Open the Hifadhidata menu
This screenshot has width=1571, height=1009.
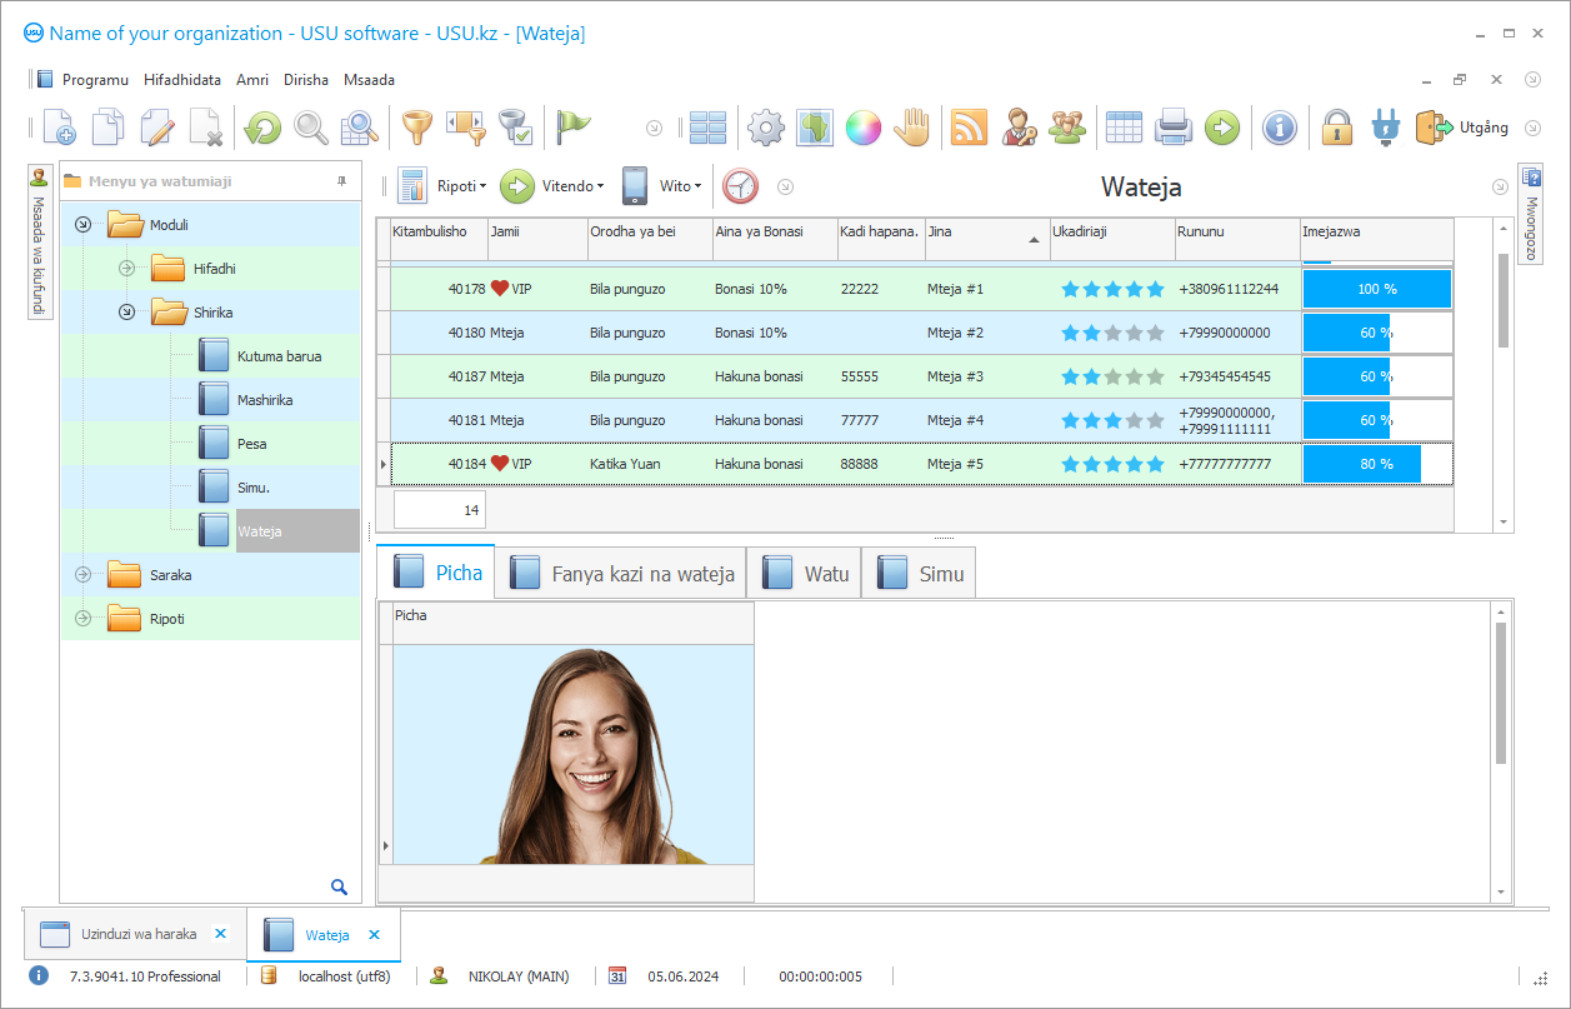(x=182, y=80)
